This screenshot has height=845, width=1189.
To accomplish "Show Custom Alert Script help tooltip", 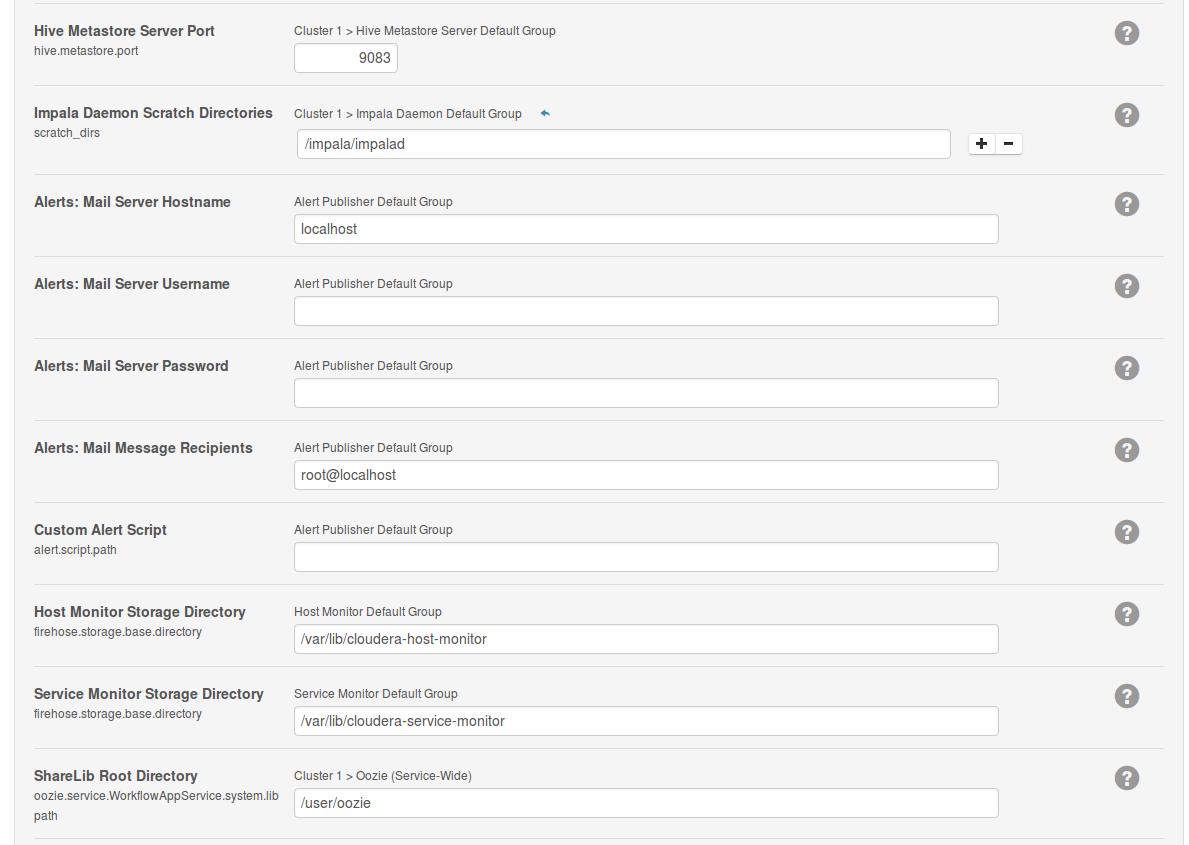I will point(1126,532).
